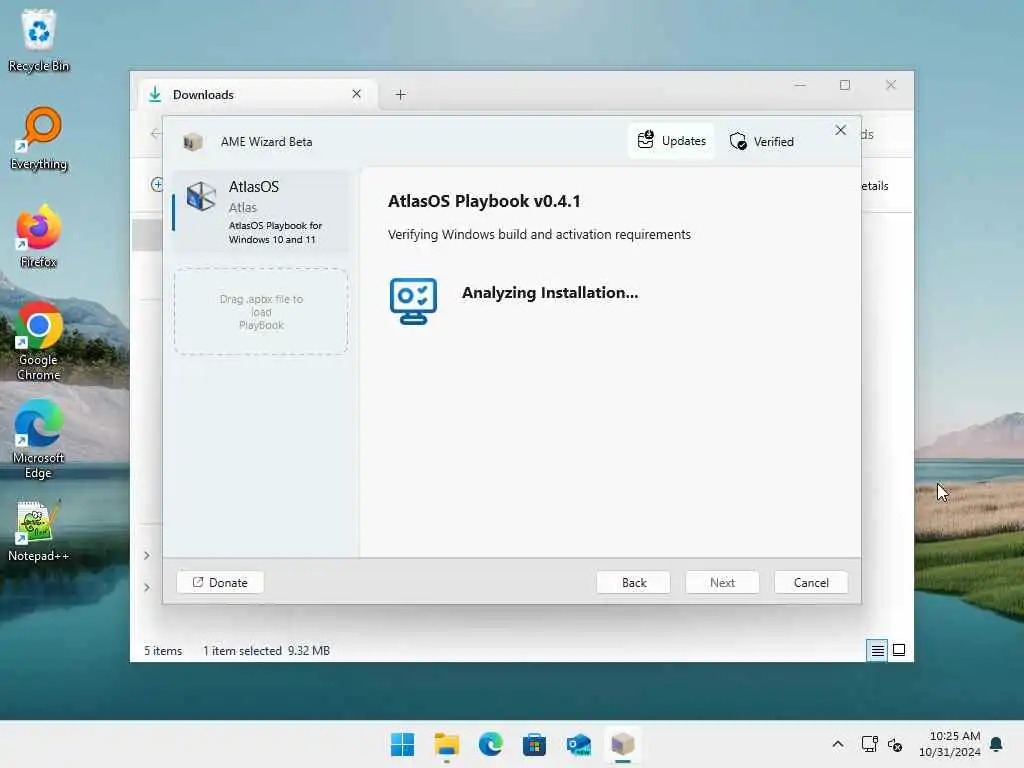Click the apbx file drop zone
Screen dimensions: 1024x768
coord(261,312)
